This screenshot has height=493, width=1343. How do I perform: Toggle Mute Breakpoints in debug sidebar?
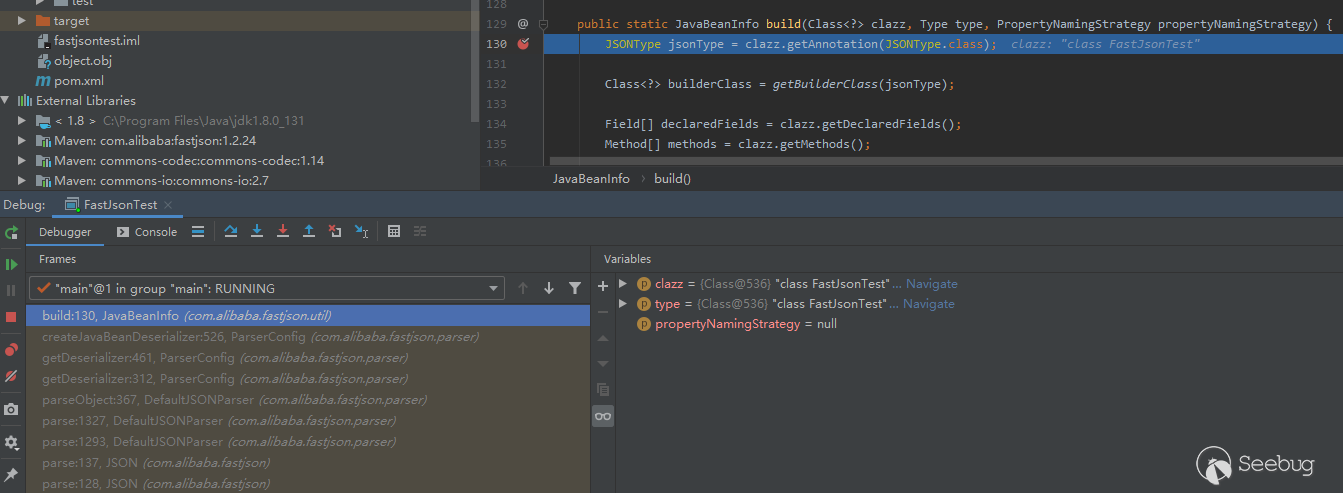click(12, 377)
